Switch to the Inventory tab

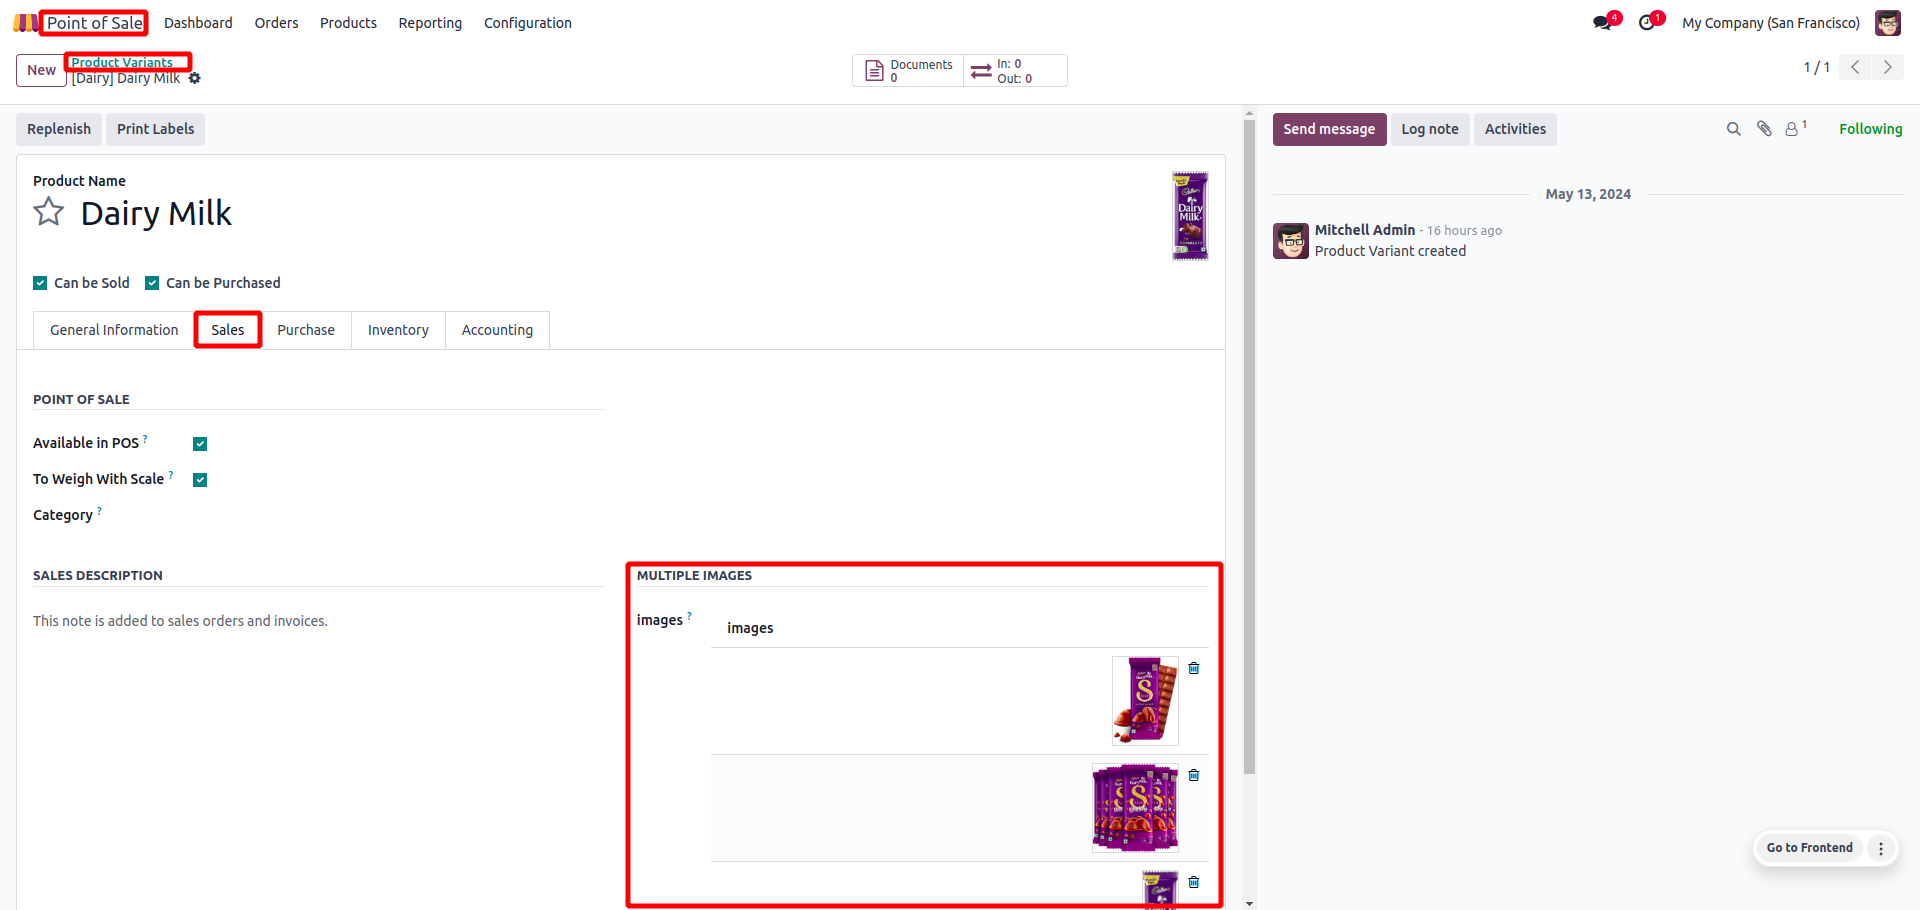[x=398, y=330]
